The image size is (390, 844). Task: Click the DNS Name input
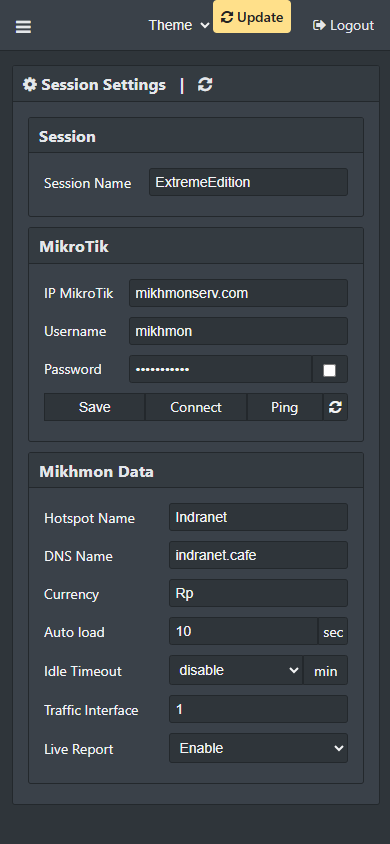click(x=259, y=555)
